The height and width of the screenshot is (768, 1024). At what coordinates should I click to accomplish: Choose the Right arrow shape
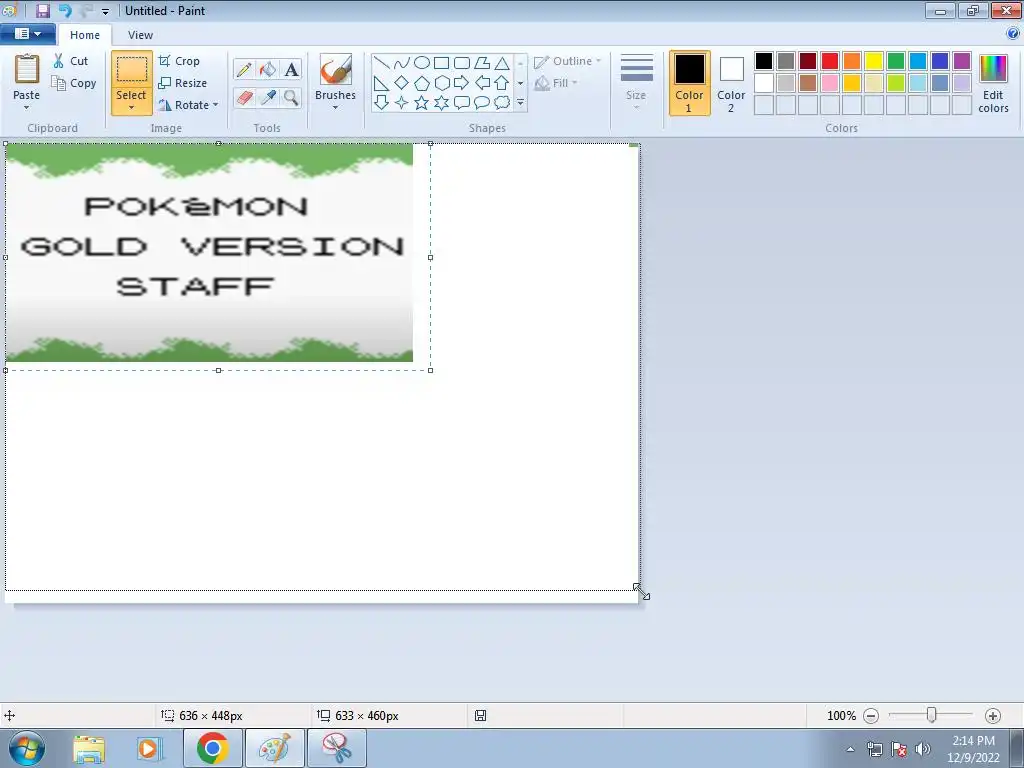click(x=462, y=83)
